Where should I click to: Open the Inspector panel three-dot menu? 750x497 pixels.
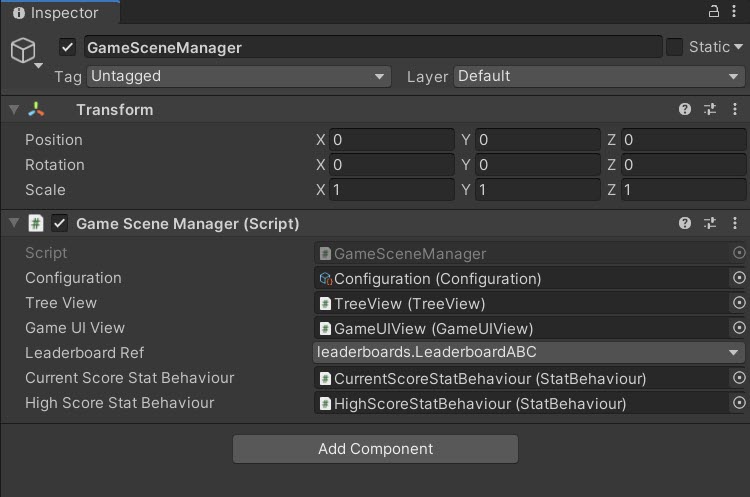[x=736, y=12]
